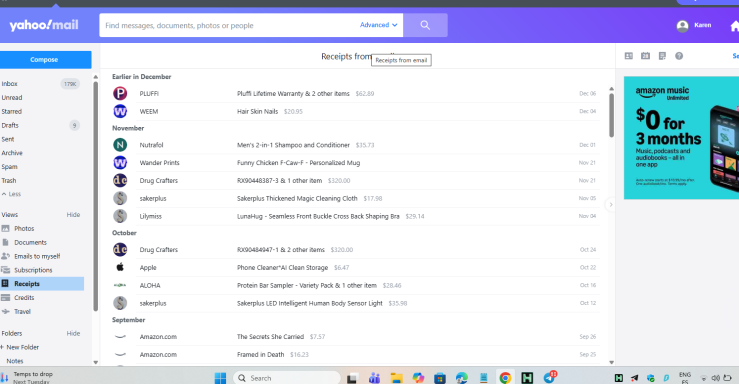
Task: Select the Photos view icon
Action: click(x=6, y=229)
